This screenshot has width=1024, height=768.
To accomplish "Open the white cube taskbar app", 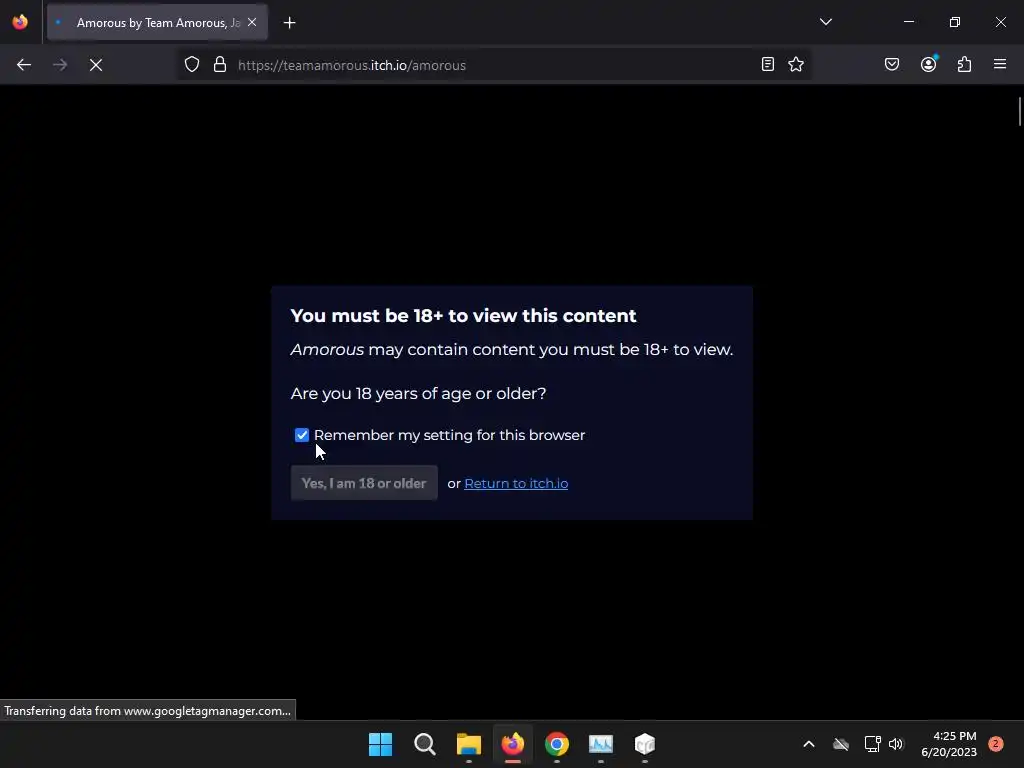I will tap(645, 744).
